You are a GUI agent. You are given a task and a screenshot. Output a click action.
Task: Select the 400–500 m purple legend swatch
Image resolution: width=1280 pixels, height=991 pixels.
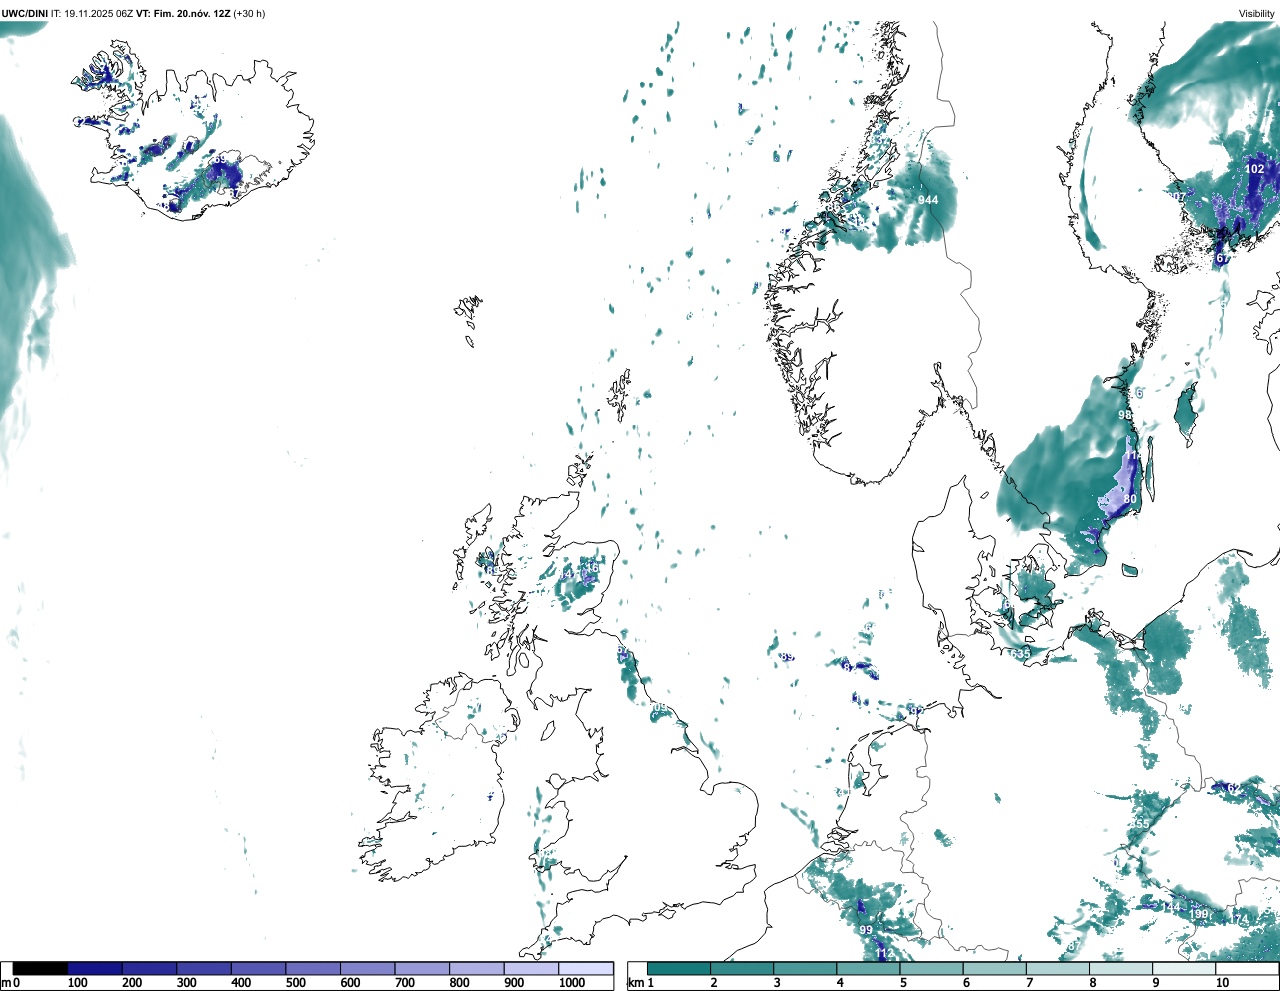click(258, 968)
